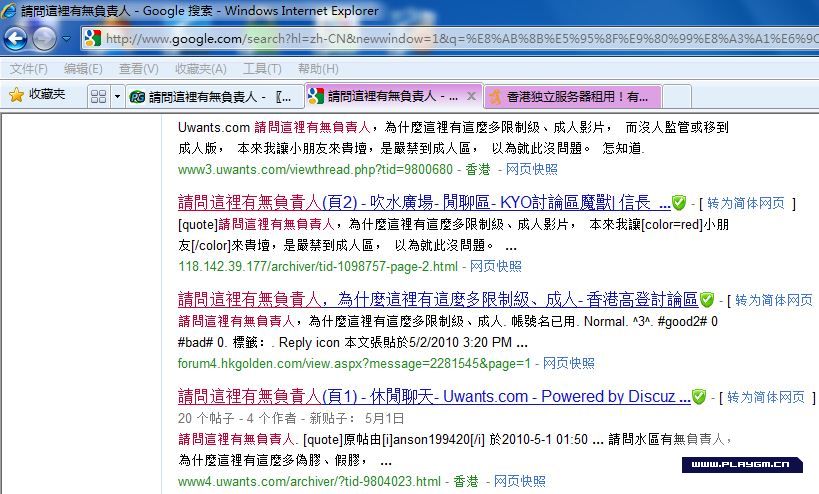Click the empty new tab button
Image resolution: width=819 pixels, height=494 pixels.
point(677,97)
